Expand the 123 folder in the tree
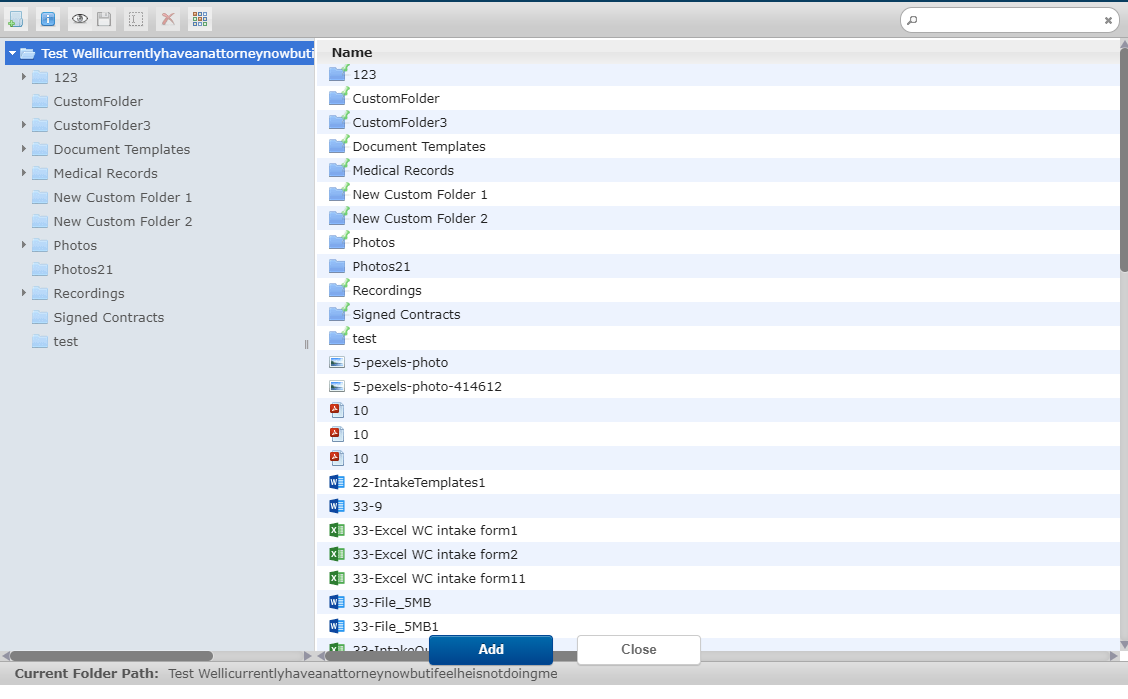1128x699 pixels. coord(25,77)
